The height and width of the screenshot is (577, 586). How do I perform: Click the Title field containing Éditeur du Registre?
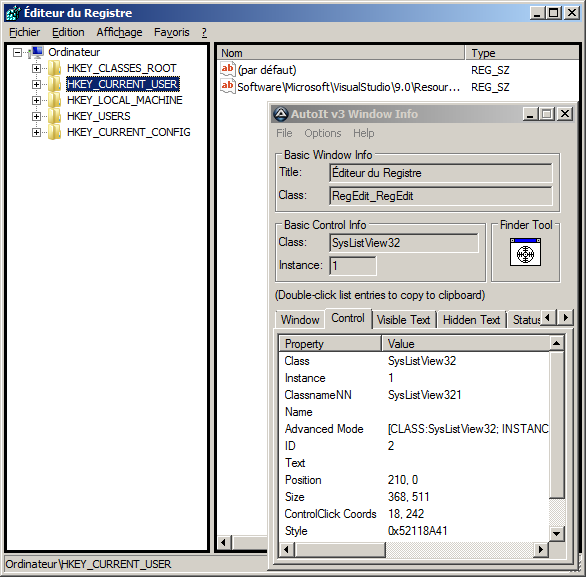click(441, 173)
